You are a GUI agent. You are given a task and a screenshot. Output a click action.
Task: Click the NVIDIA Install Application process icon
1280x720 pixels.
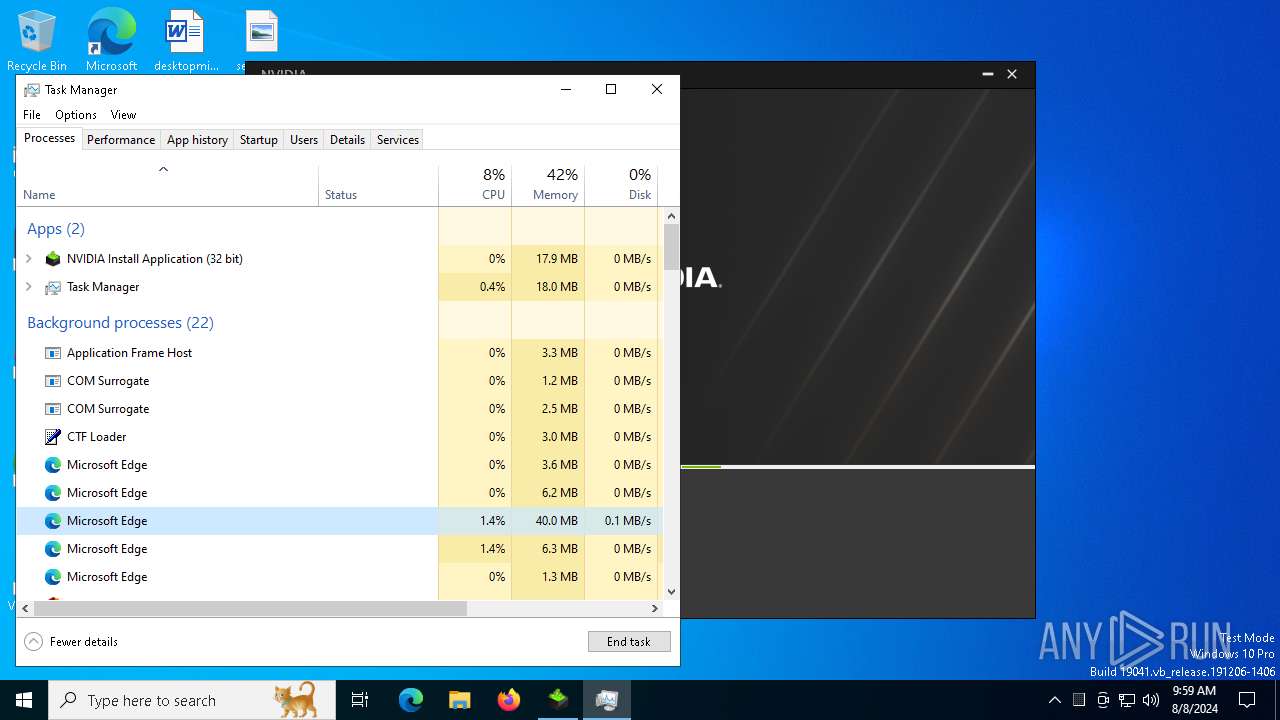click(x=53, y=259)
